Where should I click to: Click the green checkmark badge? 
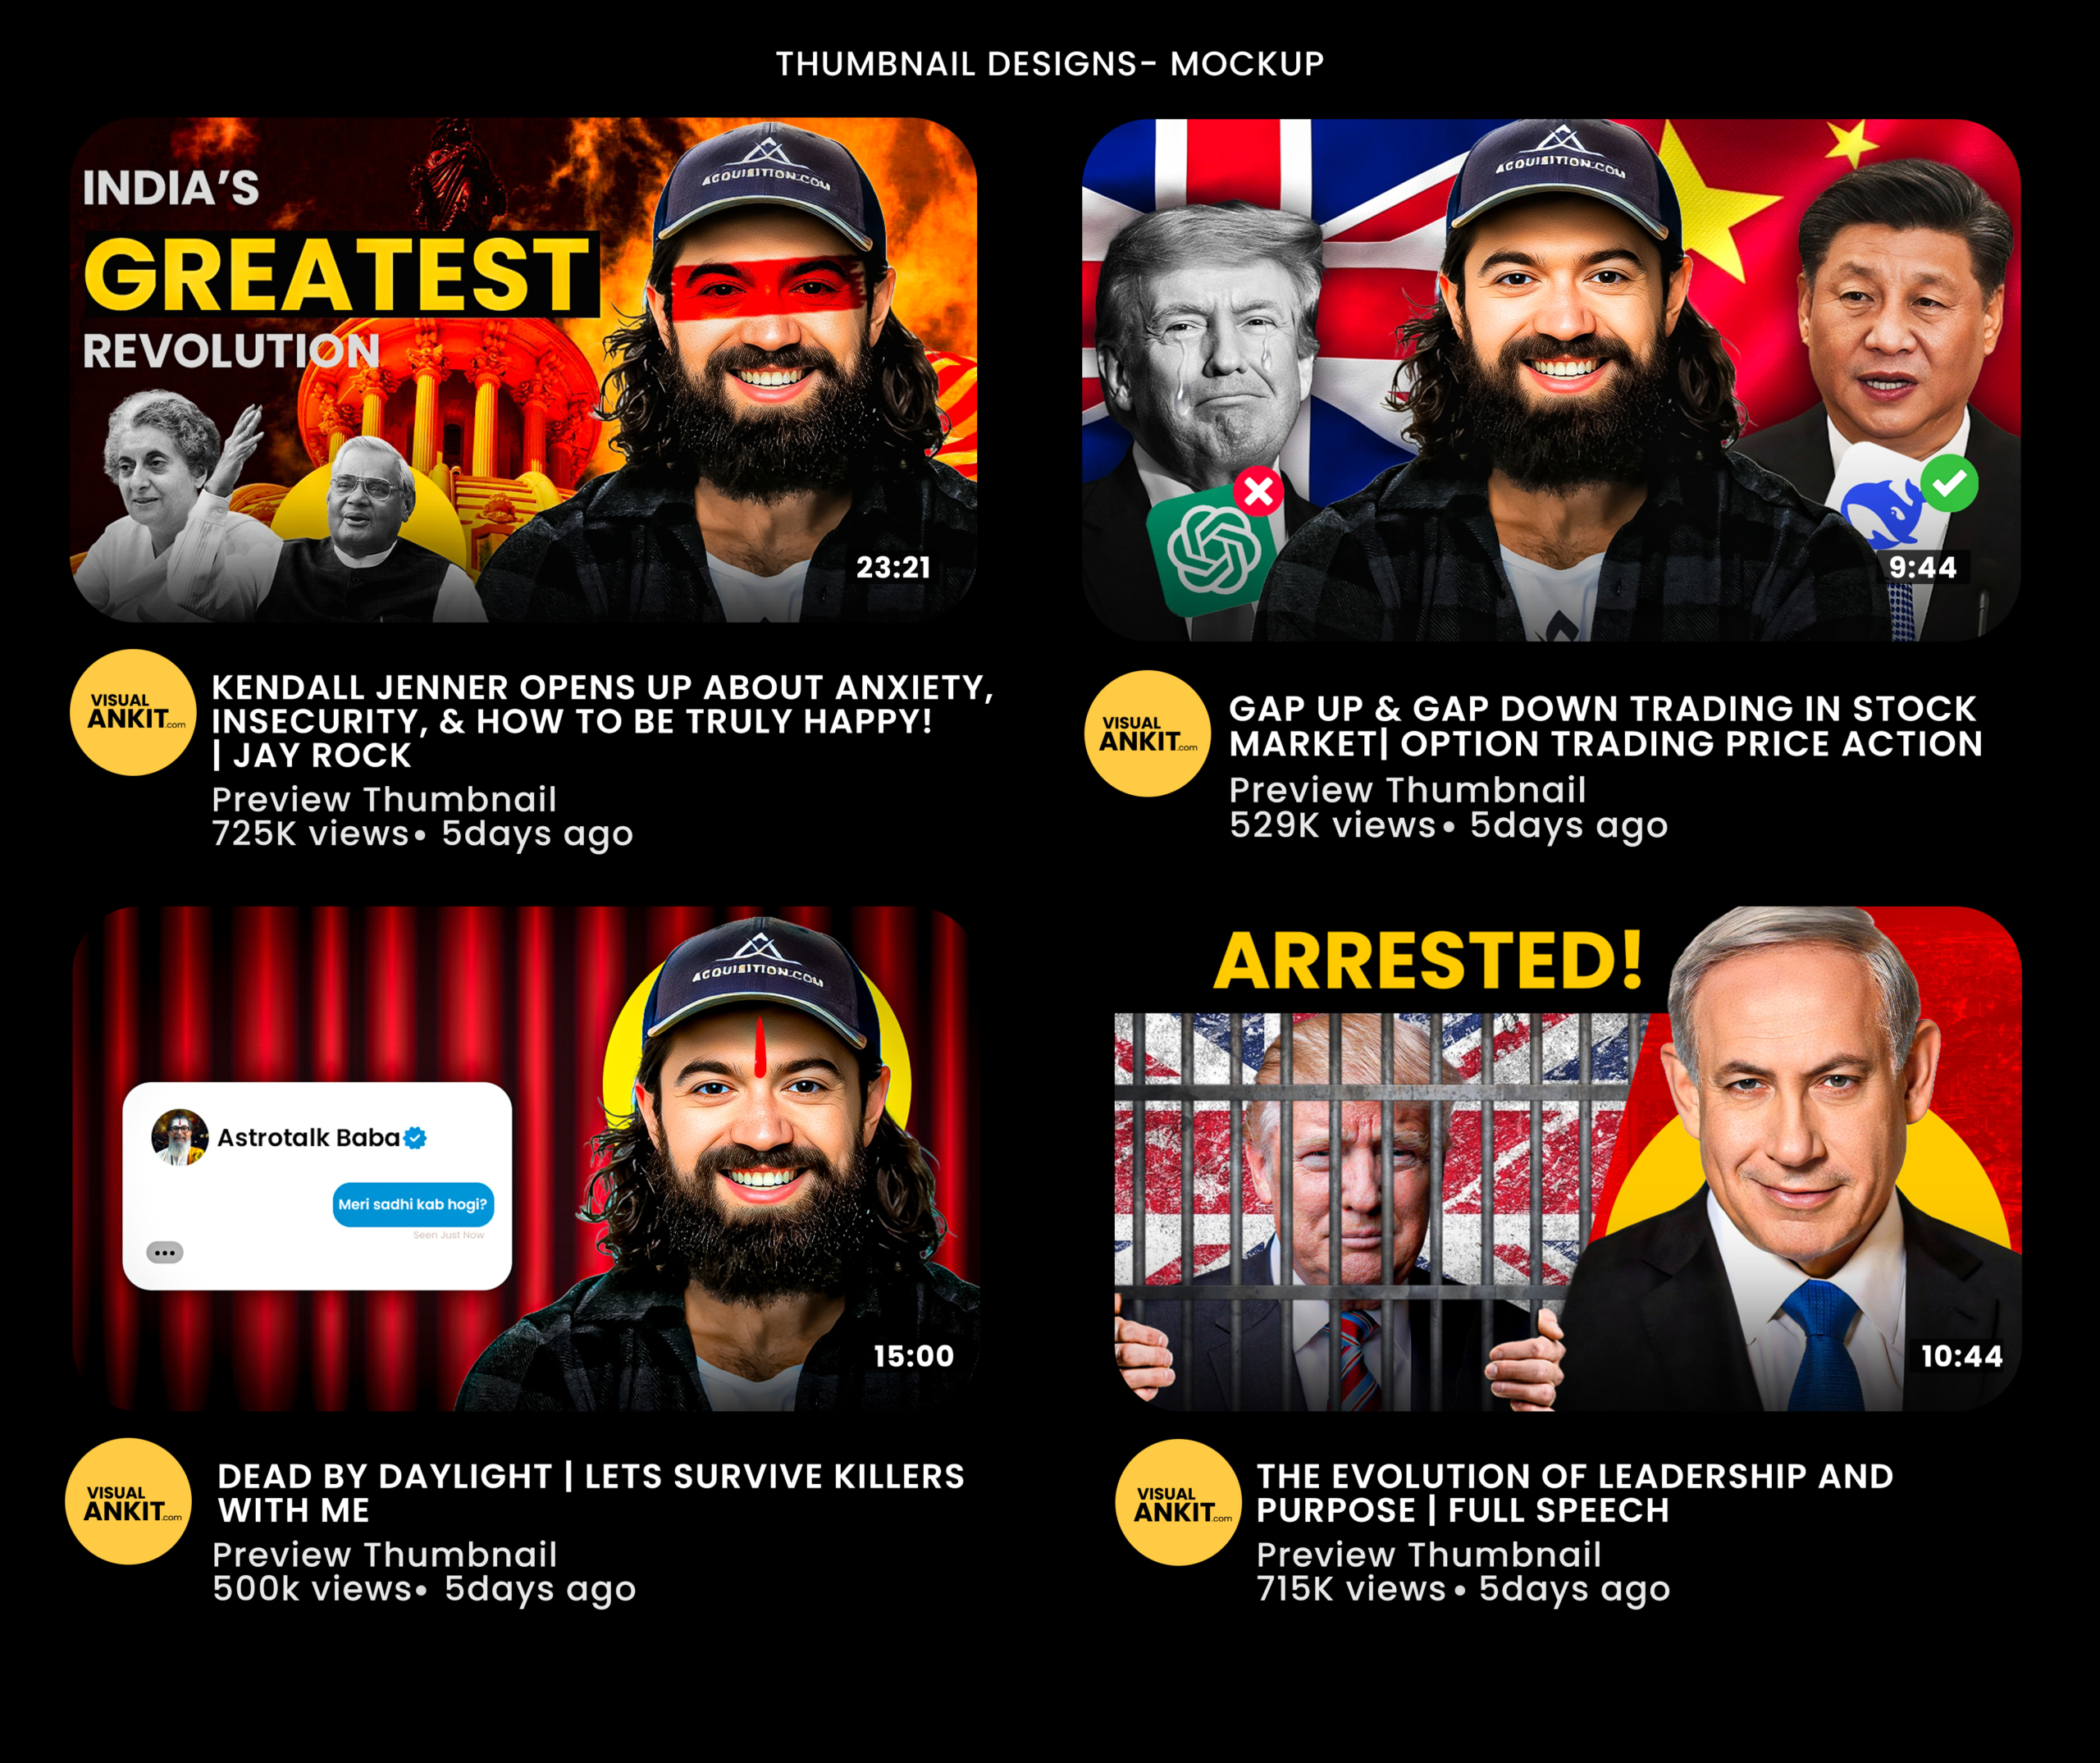click(x=1949, y=484)
